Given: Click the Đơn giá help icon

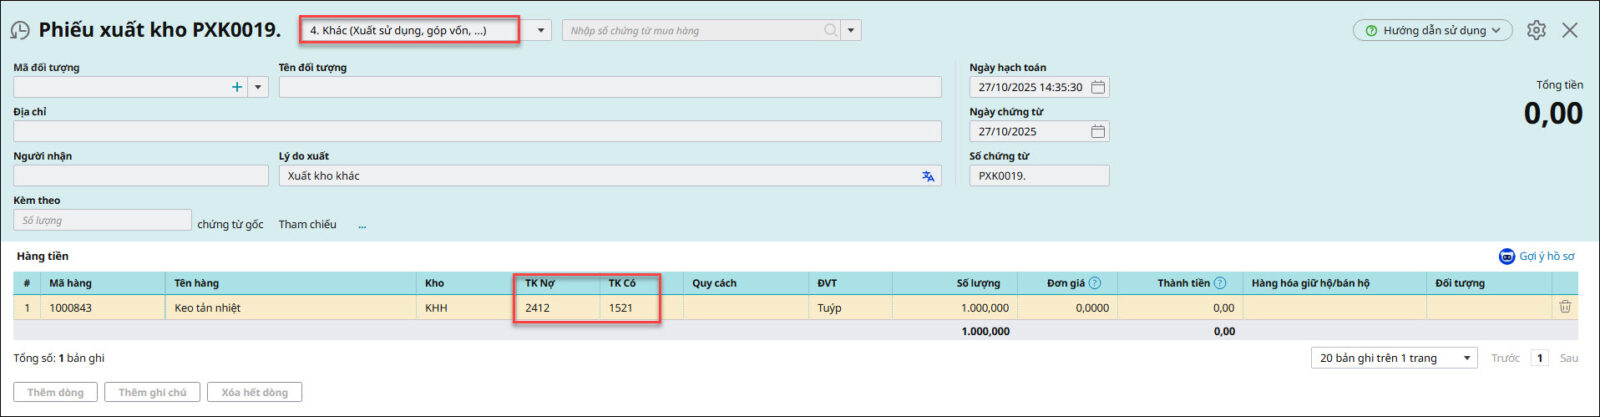Looking at the screenshot, I should pos(1095,283).
